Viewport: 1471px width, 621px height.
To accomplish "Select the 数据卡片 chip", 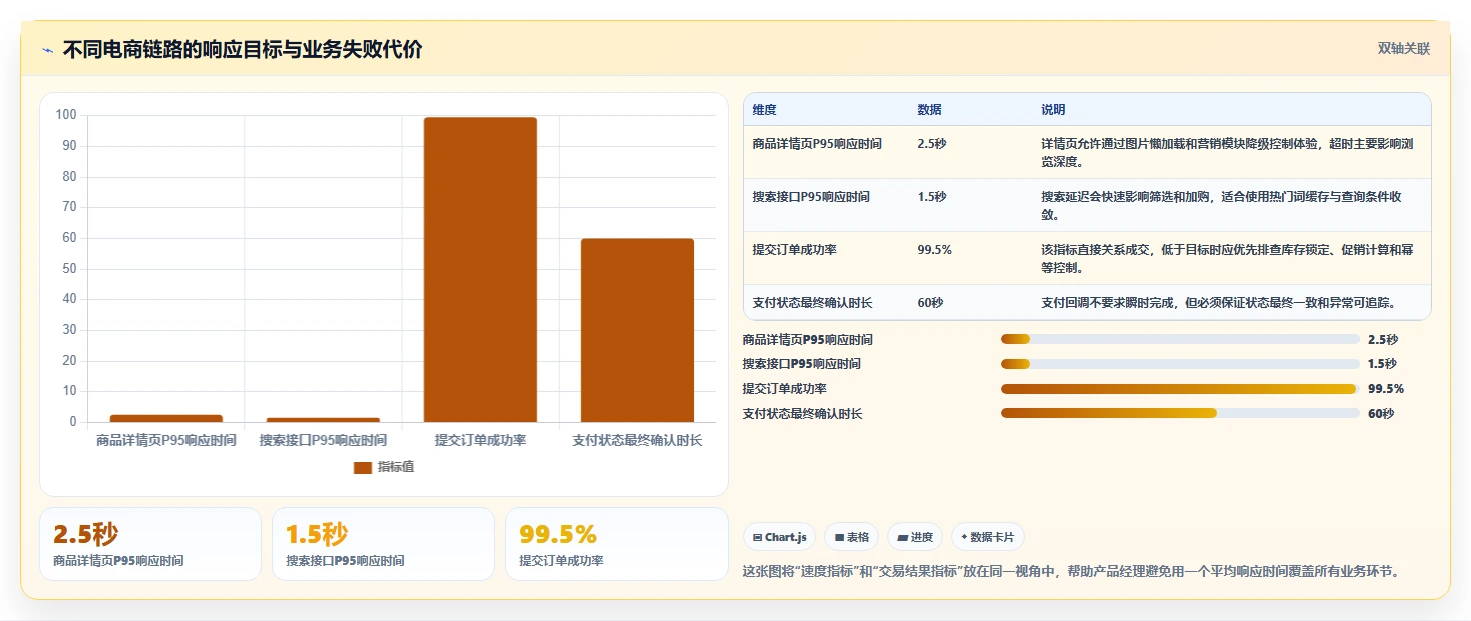I will (988, 537).
